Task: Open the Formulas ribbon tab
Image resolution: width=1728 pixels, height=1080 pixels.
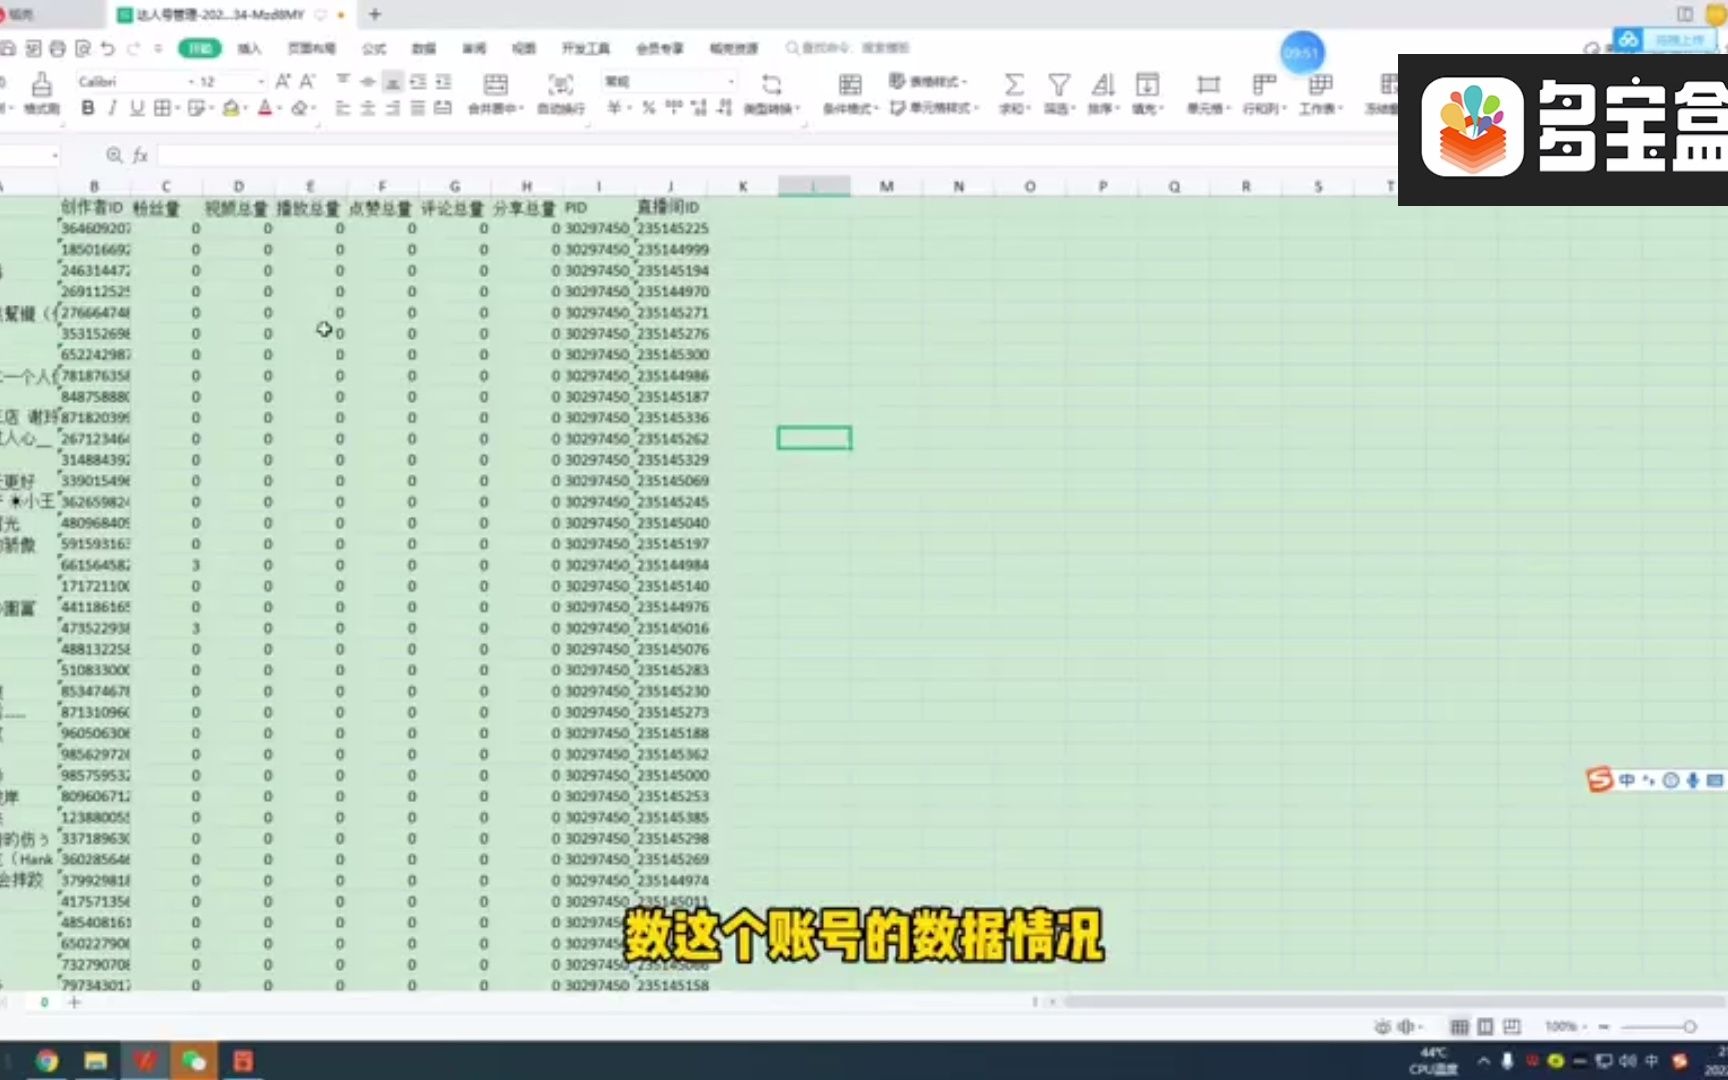Action: pyautogui.click(x=374, y=48)
